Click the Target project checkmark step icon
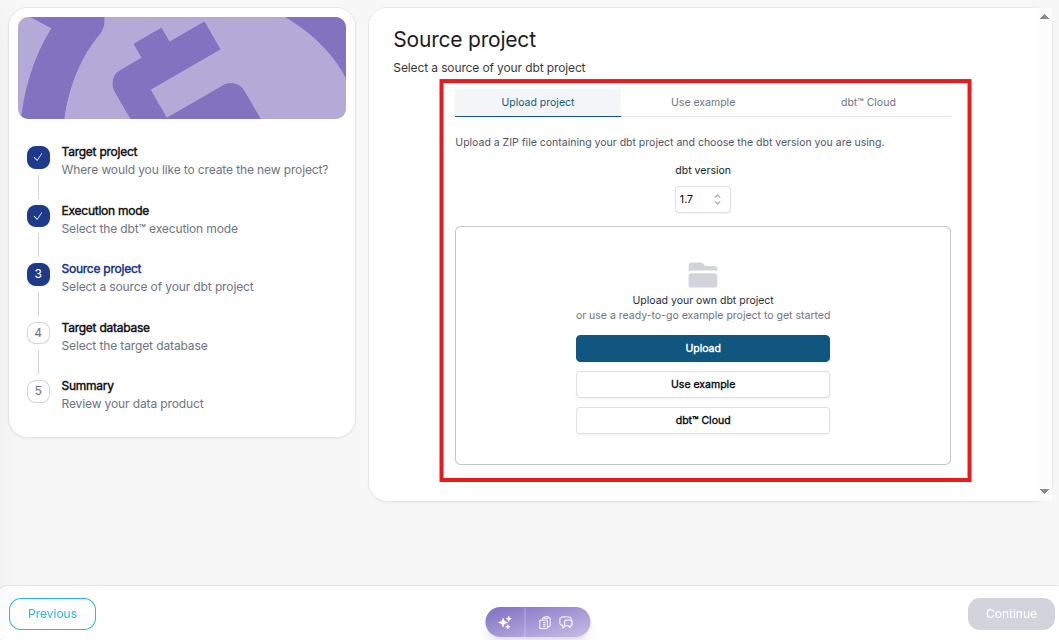This screenshot has width=1059, height=640. (x=38, y=157)
